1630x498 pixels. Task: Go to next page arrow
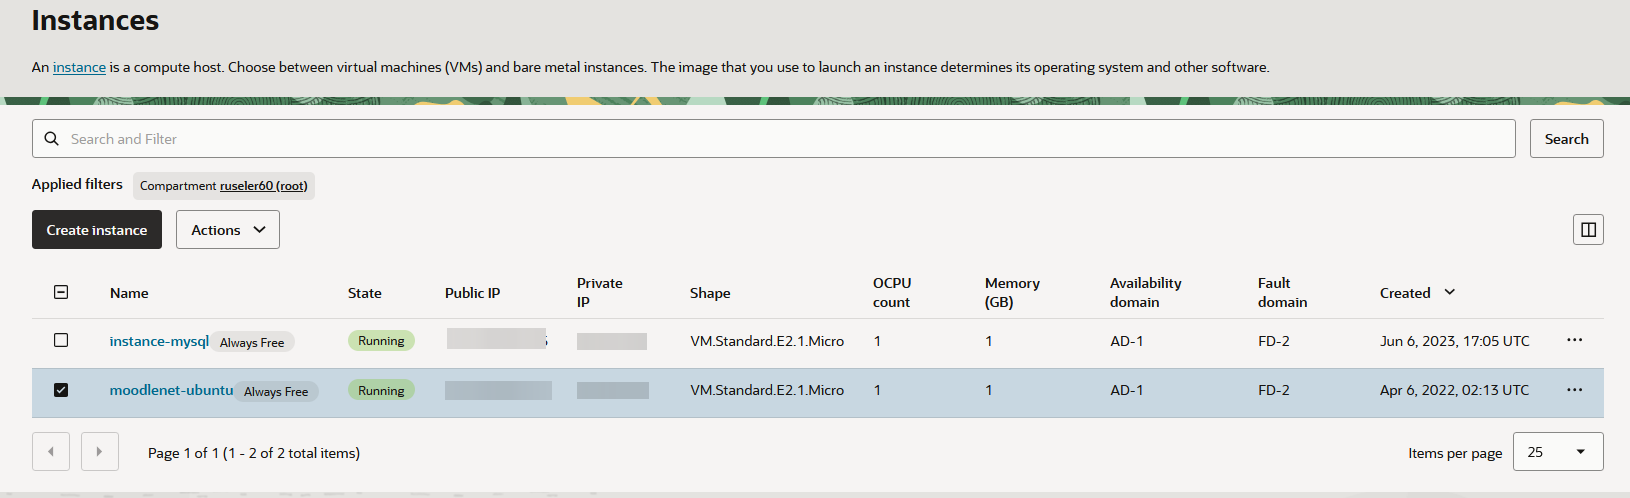pyautogui.click(x=99, y=452)
